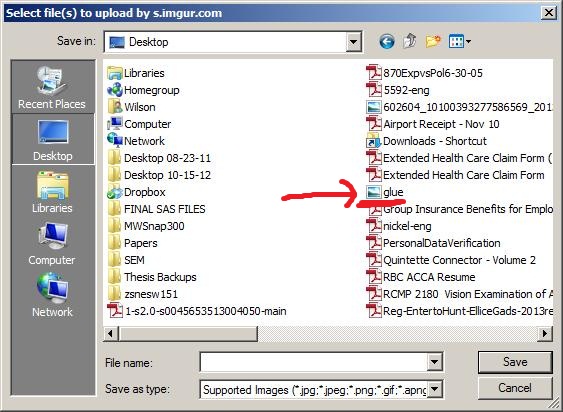Click the Cancel button
The image size is (563, 412).
(x=515, y=388)
